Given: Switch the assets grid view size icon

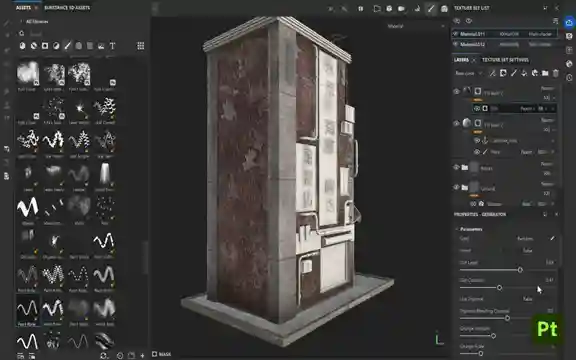Looking at the screenshot, I should coord(141,46).
